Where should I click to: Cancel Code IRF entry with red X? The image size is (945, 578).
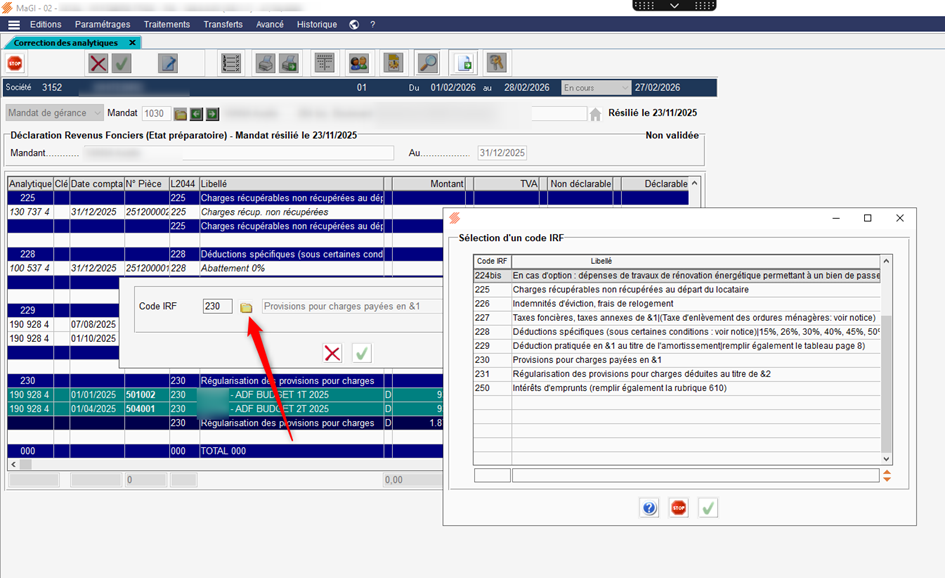333,353
